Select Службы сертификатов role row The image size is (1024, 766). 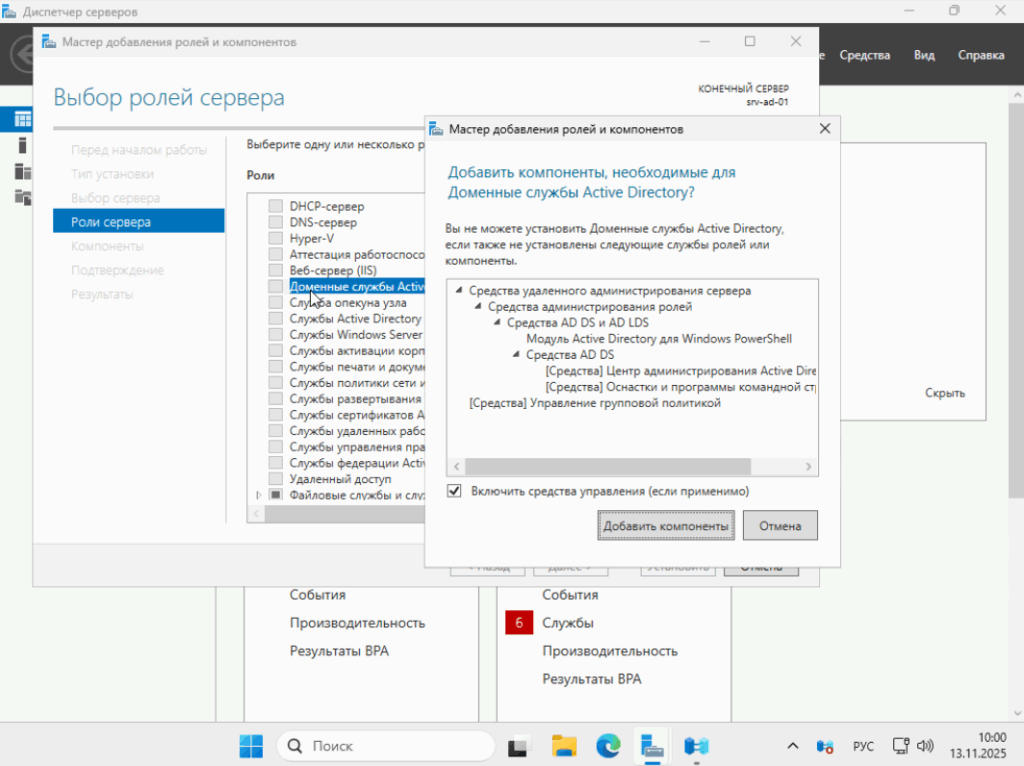pyautogui.click(x=357, y=415)
